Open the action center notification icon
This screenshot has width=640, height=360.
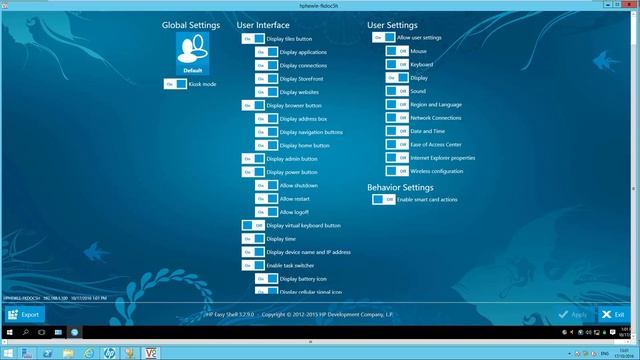coord(612,332)
